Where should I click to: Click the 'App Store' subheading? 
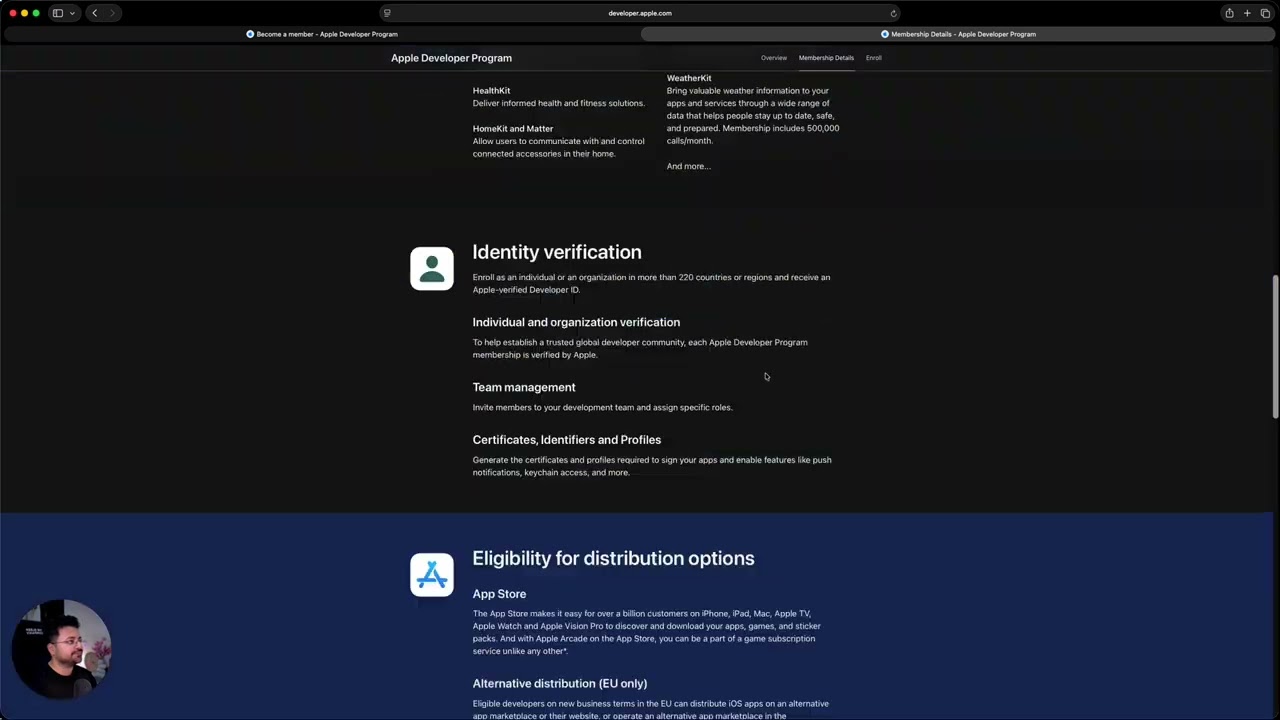click(x=499, y=594)
